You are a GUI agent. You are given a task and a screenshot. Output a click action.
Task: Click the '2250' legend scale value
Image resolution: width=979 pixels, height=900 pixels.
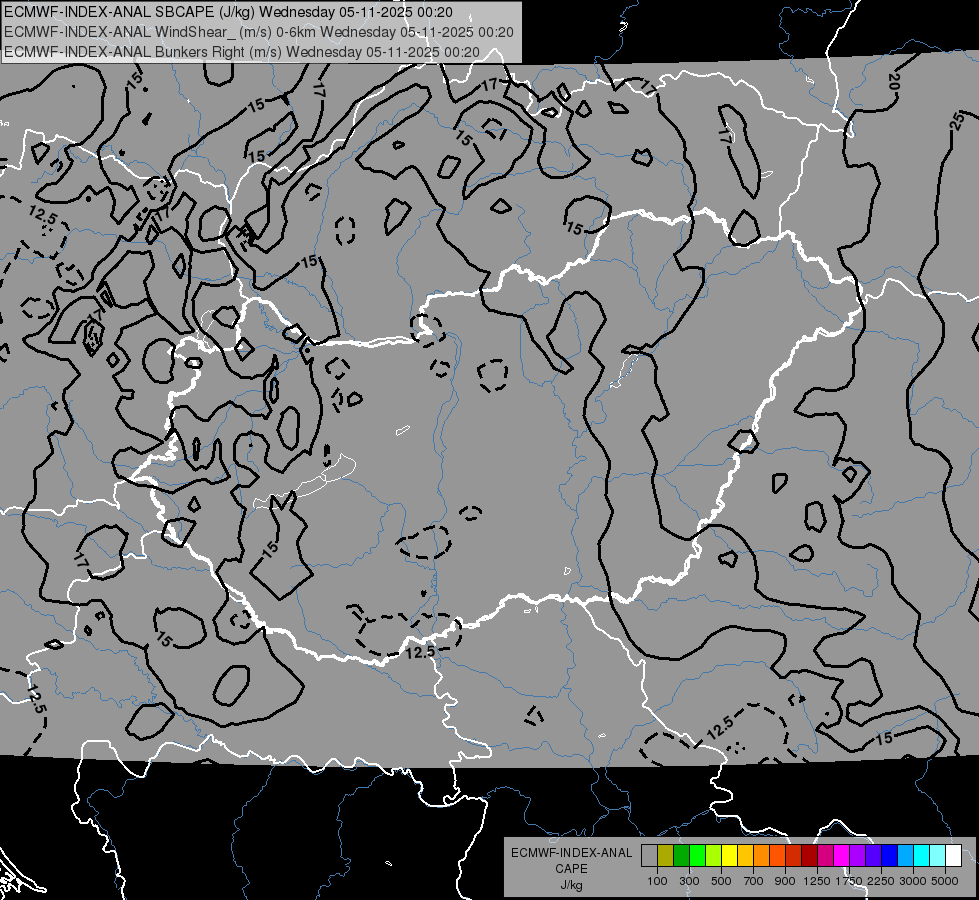881,881
